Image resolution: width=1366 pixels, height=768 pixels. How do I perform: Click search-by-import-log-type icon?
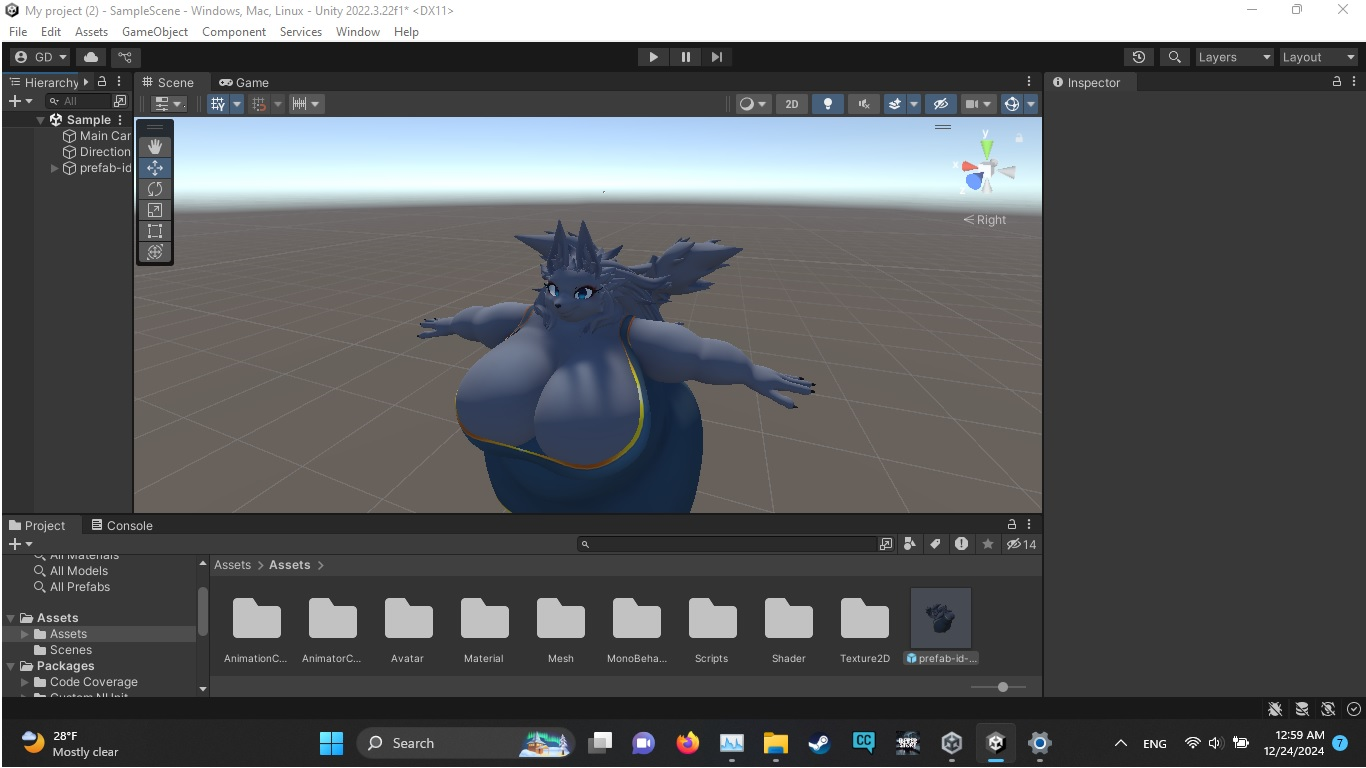(x=961, y=544)
